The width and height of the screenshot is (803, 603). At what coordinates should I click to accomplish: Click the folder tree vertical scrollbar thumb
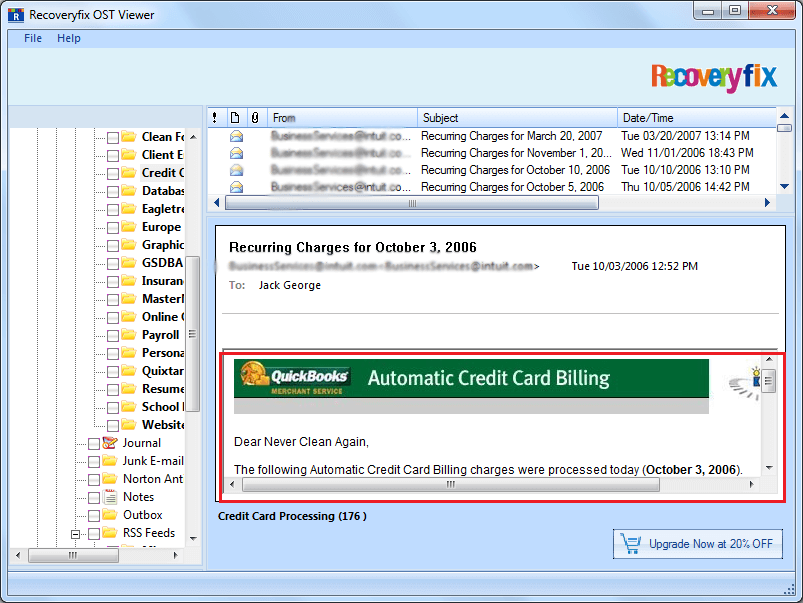point(193,334)
